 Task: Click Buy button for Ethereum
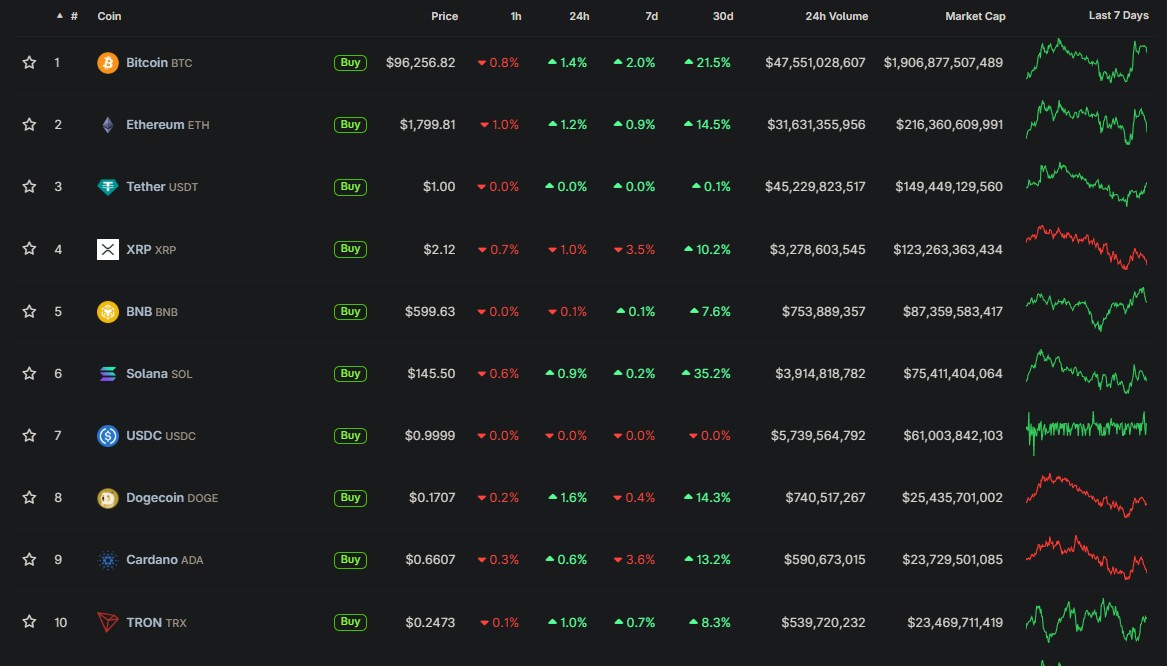coord(351,125)
